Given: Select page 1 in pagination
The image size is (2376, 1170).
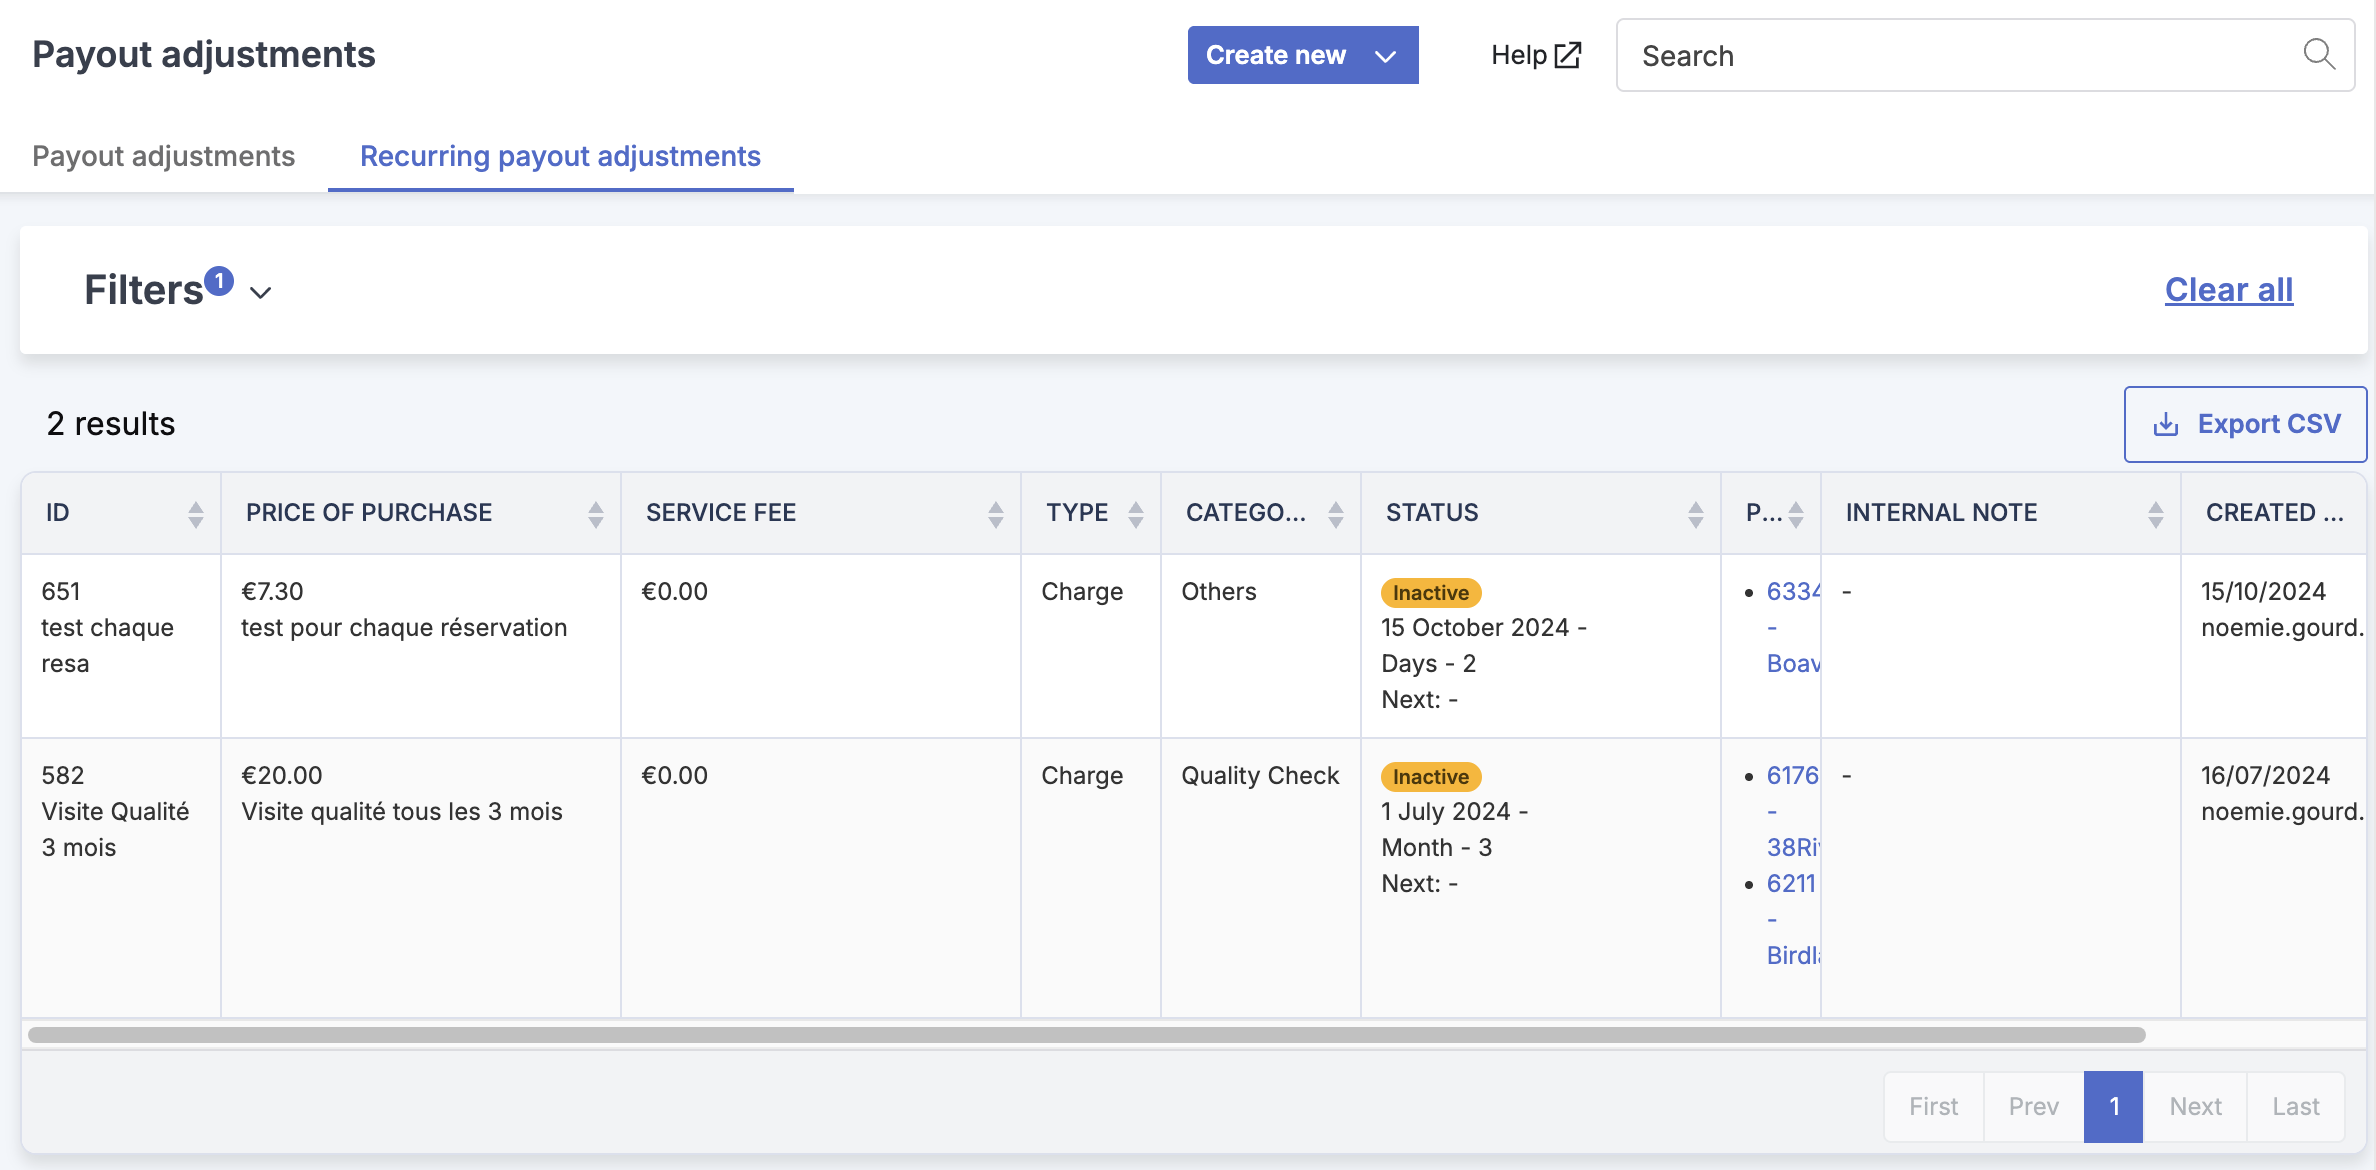Looking at the screenshot, I should 2114,1106.
